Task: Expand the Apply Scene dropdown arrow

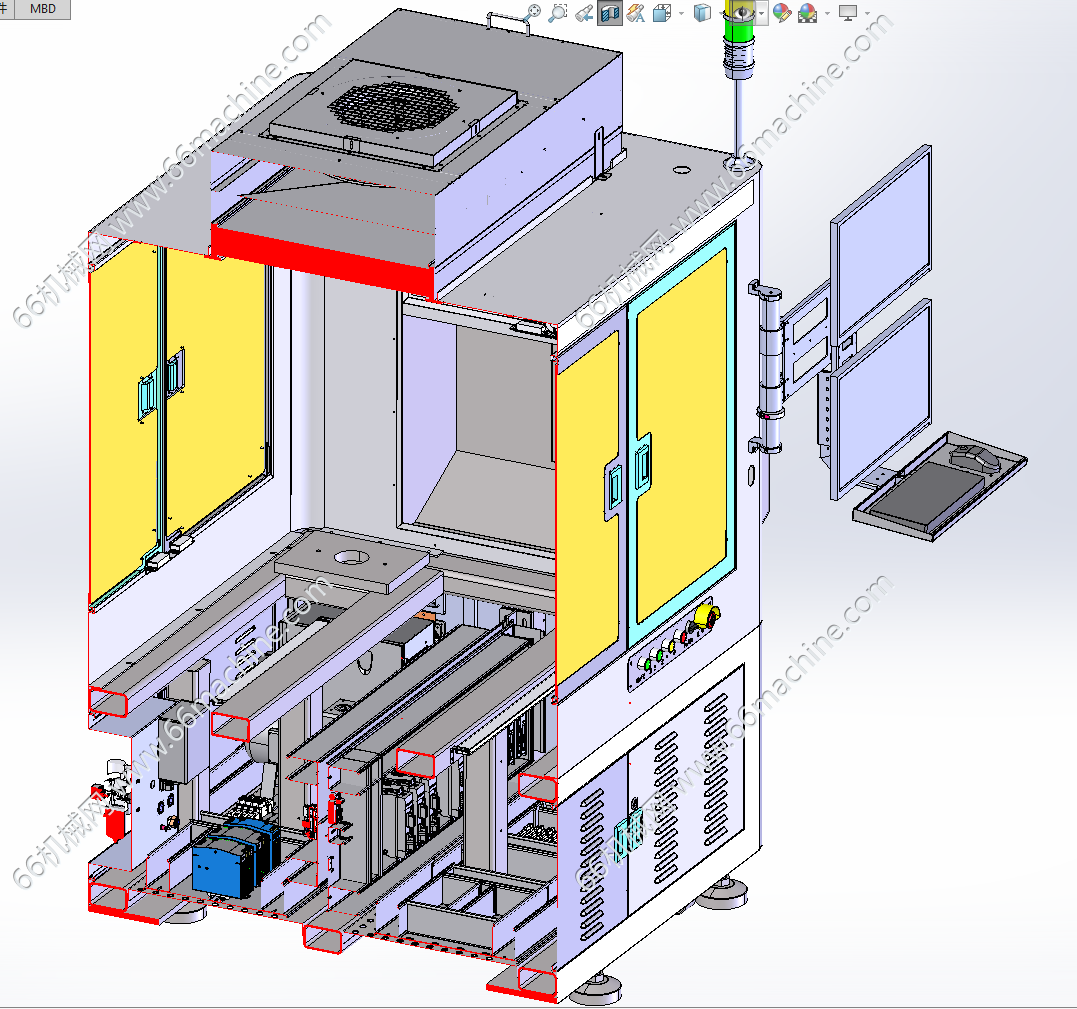Action: click(826, 13)
